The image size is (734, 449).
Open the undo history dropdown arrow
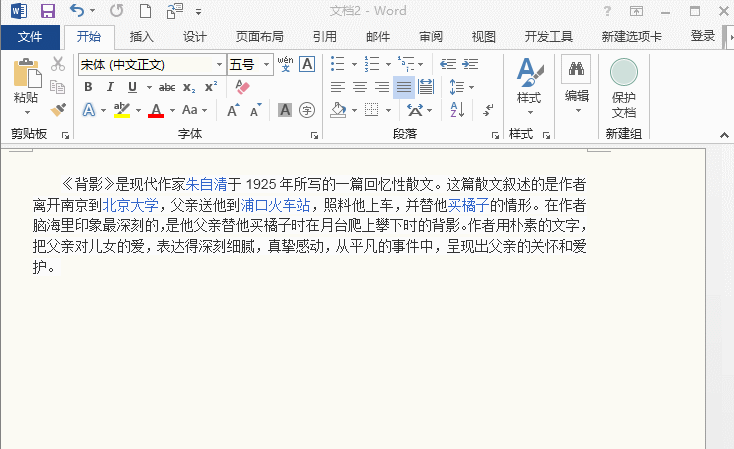click(x=93, y=11)
